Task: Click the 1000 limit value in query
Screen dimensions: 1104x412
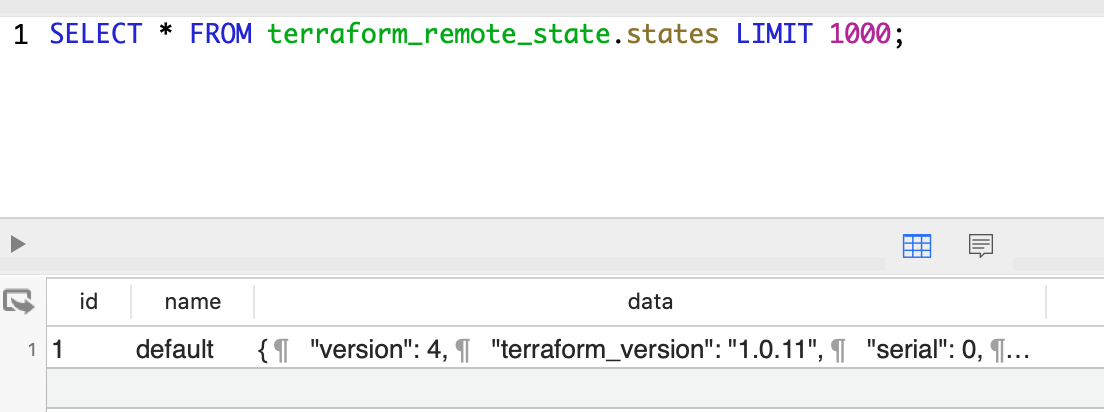Action: [x=860, y=35]
